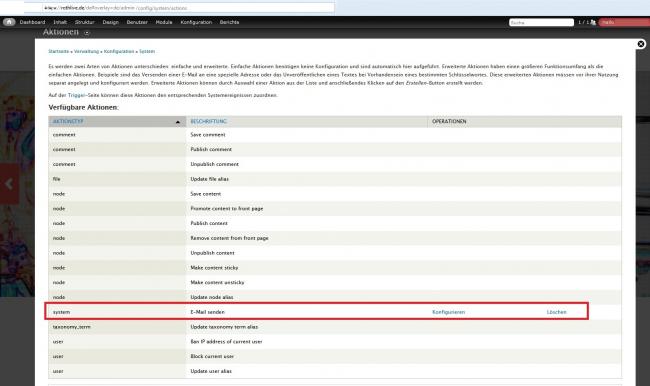The width and height of the screenshot is (650, 386).
Task: Click the left slideshow arrow
Action: [9, 184]
